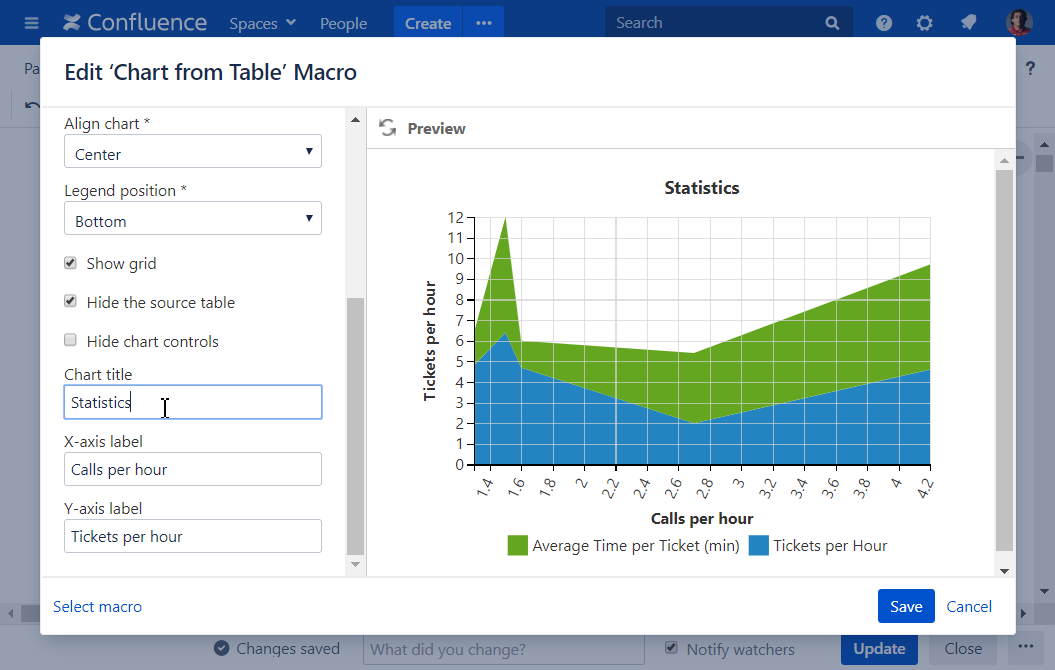
Task: Open the Spaces dropdown menu
Action: coord(262,23)
